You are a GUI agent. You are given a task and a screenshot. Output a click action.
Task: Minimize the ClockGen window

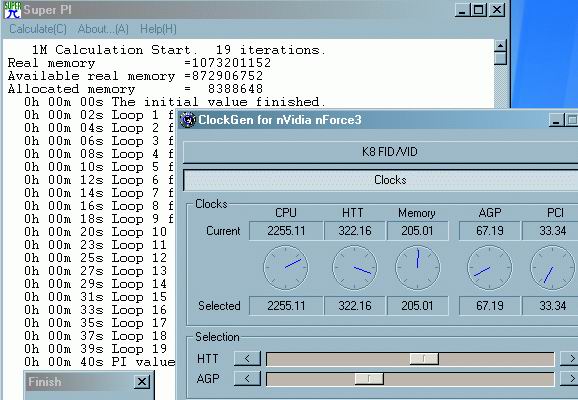[556, 120]
